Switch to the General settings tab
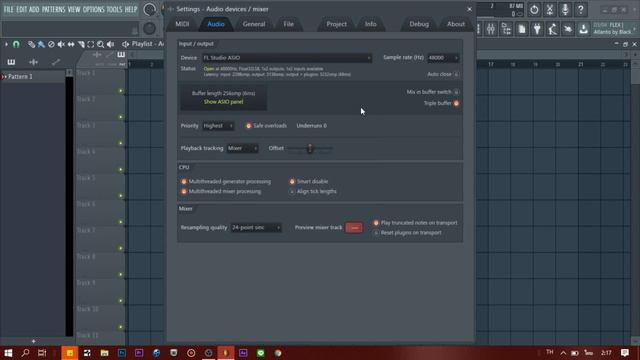Viewport: 640px width, 360px height. [254, 24]
